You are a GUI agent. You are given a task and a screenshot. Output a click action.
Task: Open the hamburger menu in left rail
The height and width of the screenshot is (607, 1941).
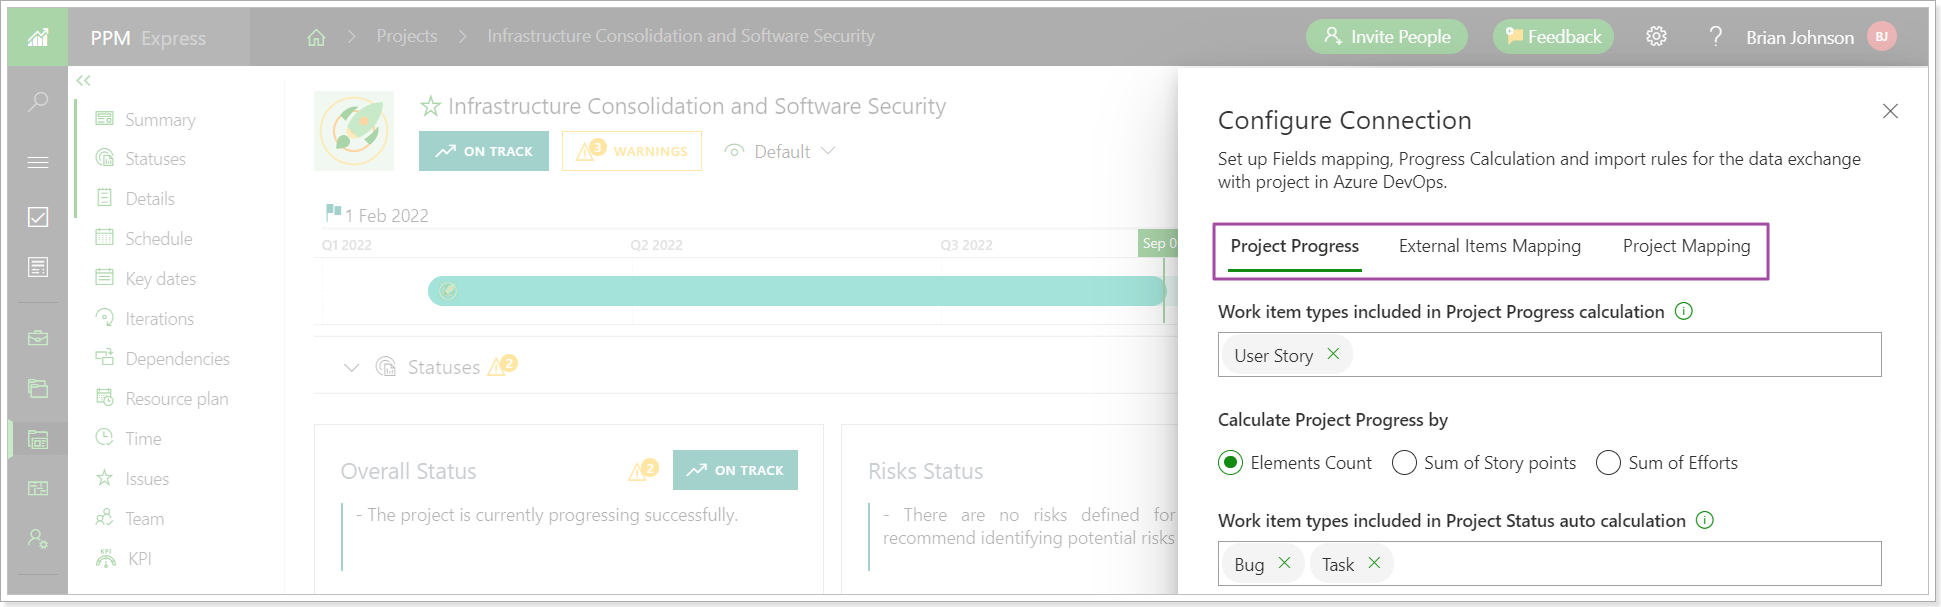(38, 162)
